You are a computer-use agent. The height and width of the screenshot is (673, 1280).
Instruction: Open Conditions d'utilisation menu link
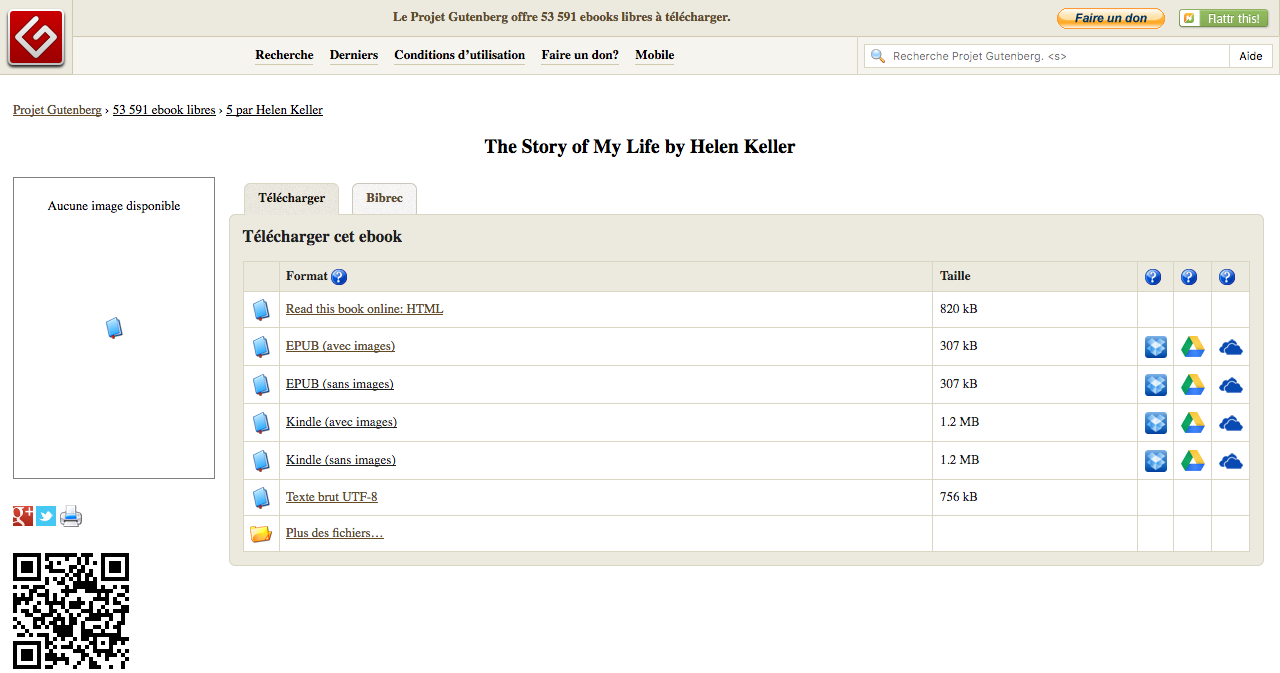click(459, 55)
